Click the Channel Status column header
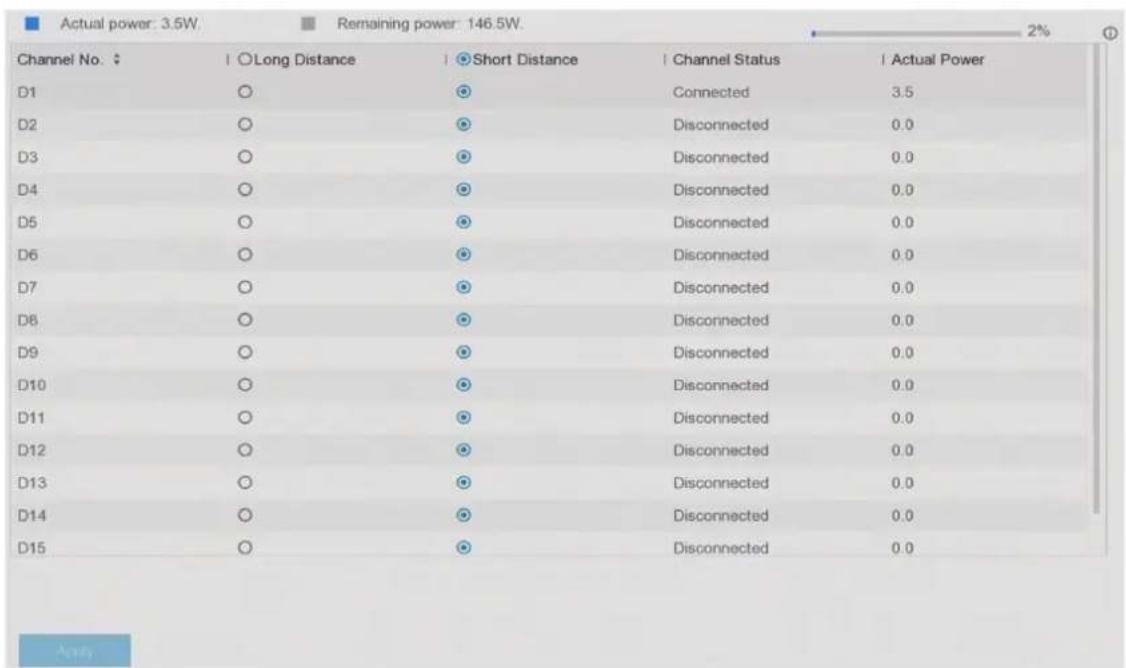Viewport: 1126px width, 668px height. (x=726, y=60)
